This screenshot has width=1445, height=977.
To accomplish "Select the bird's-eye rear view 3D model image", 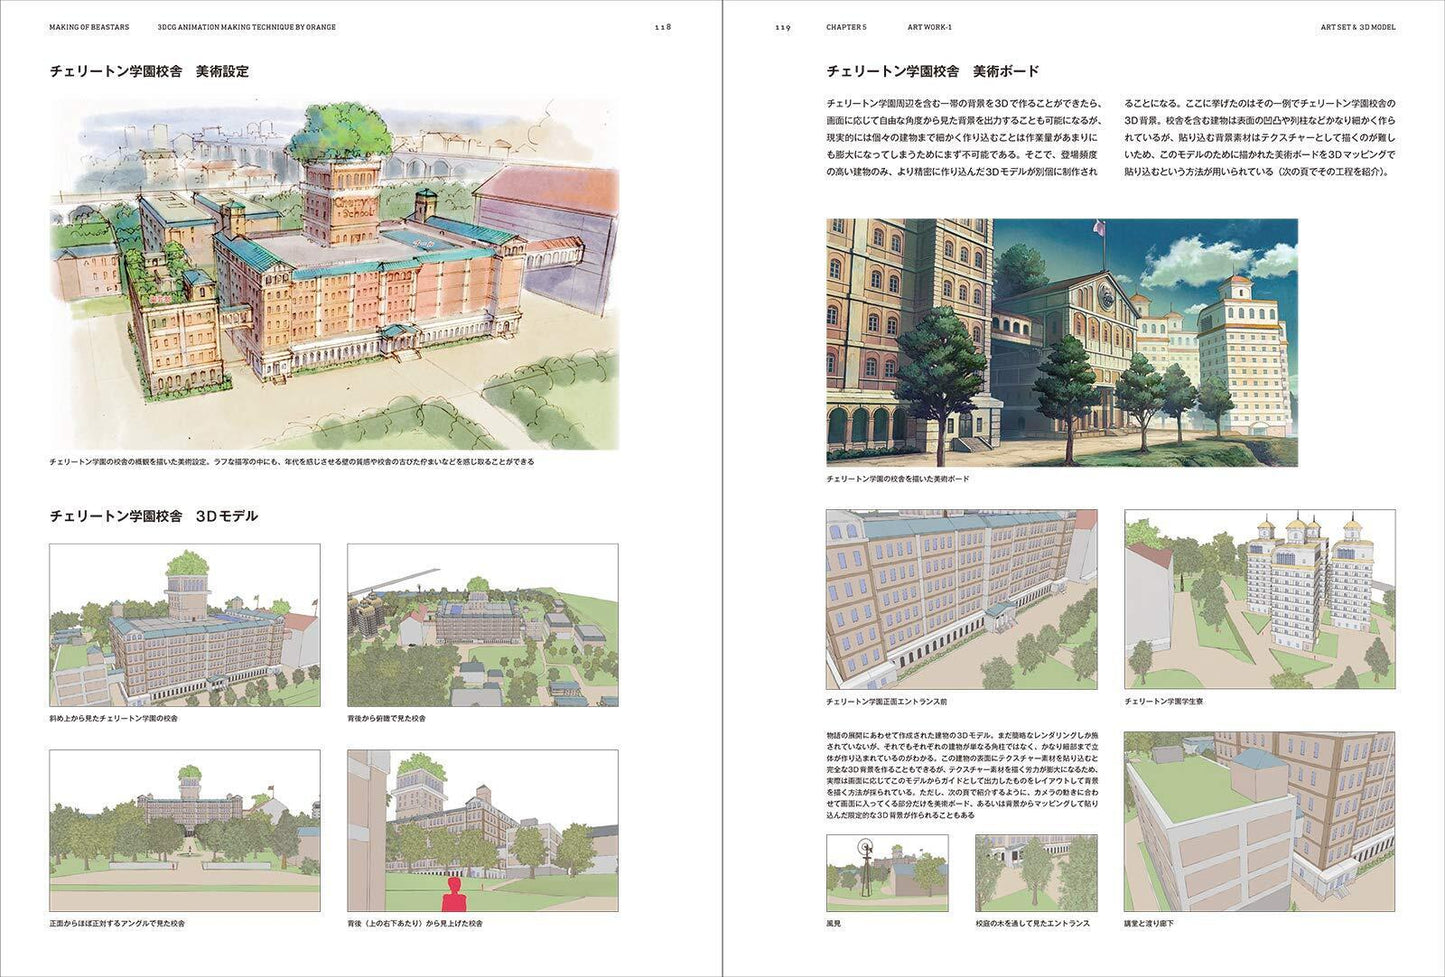I will pyautogui.click(x=483, y=625).
